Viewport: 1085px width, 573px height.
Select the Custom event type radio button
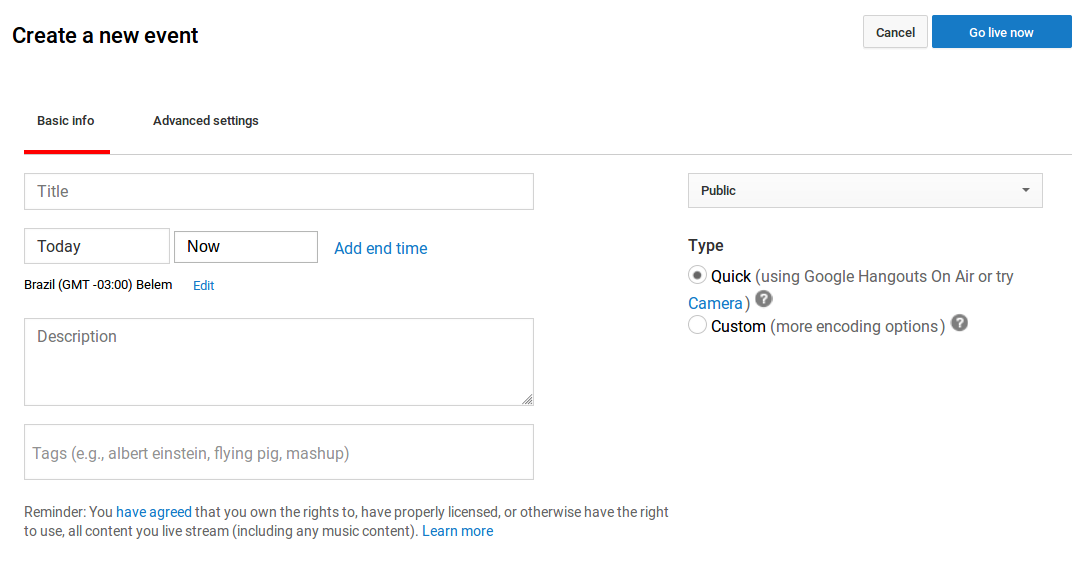[x=697, y=325]
